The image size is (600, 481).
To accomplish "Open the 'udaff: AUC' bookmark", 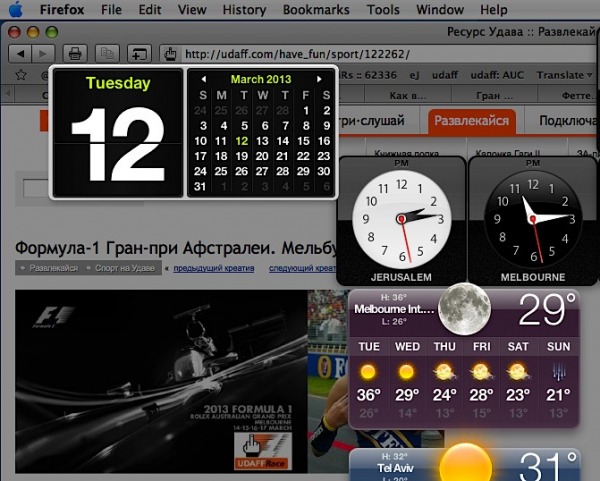I will point(497,75).
